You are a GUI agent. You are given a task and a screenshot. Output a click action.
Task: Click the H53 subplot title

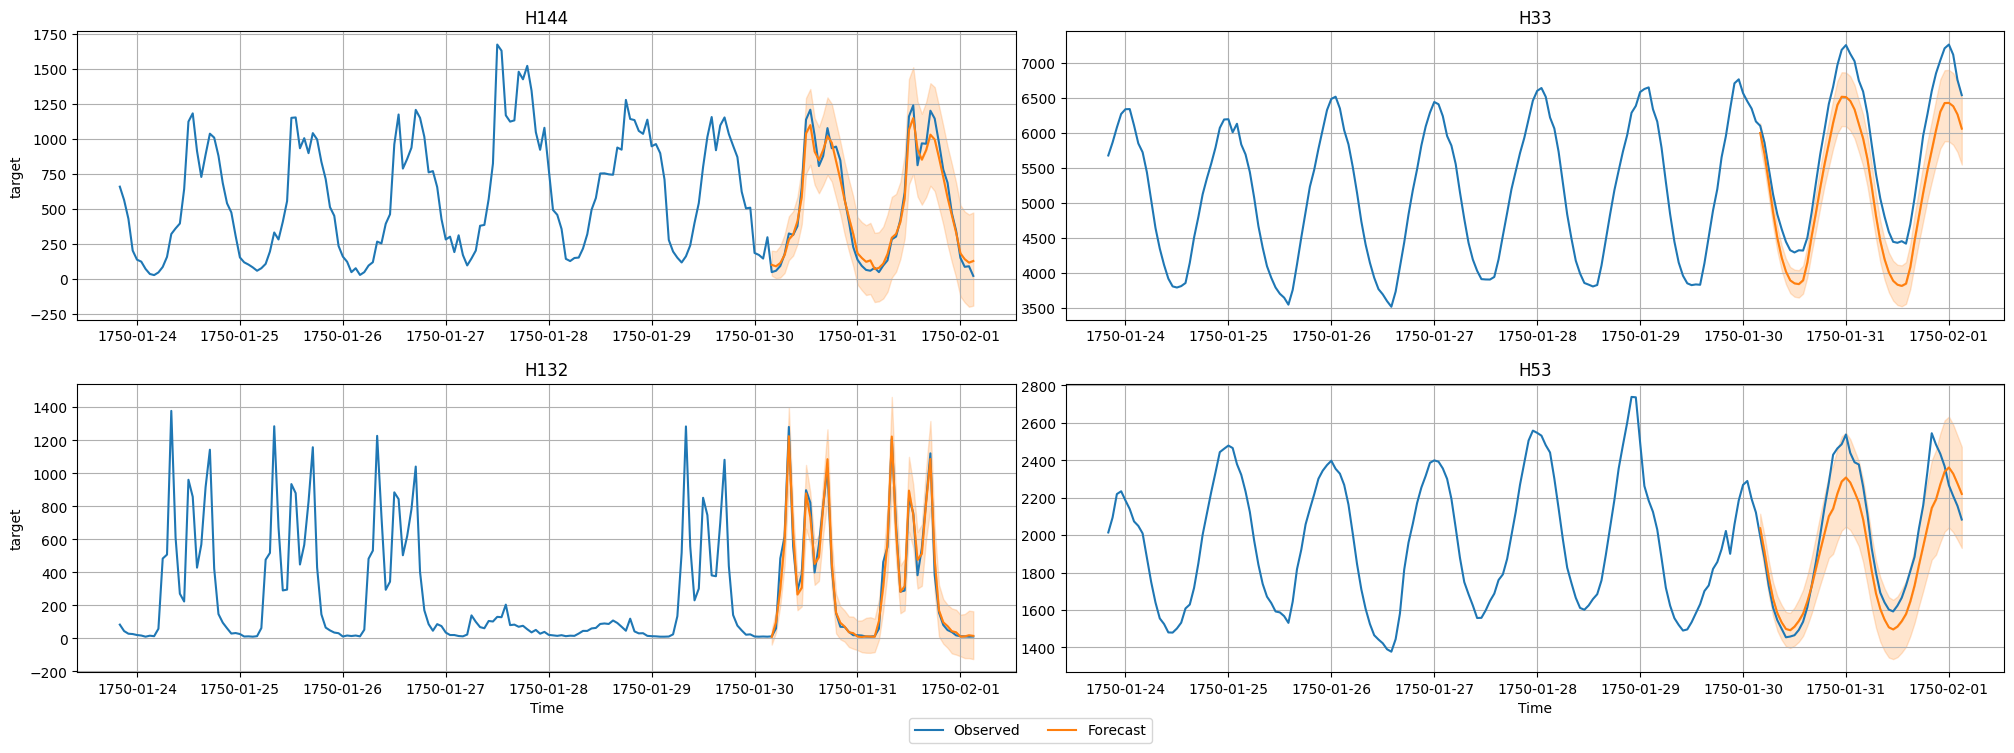[1534, 371]
